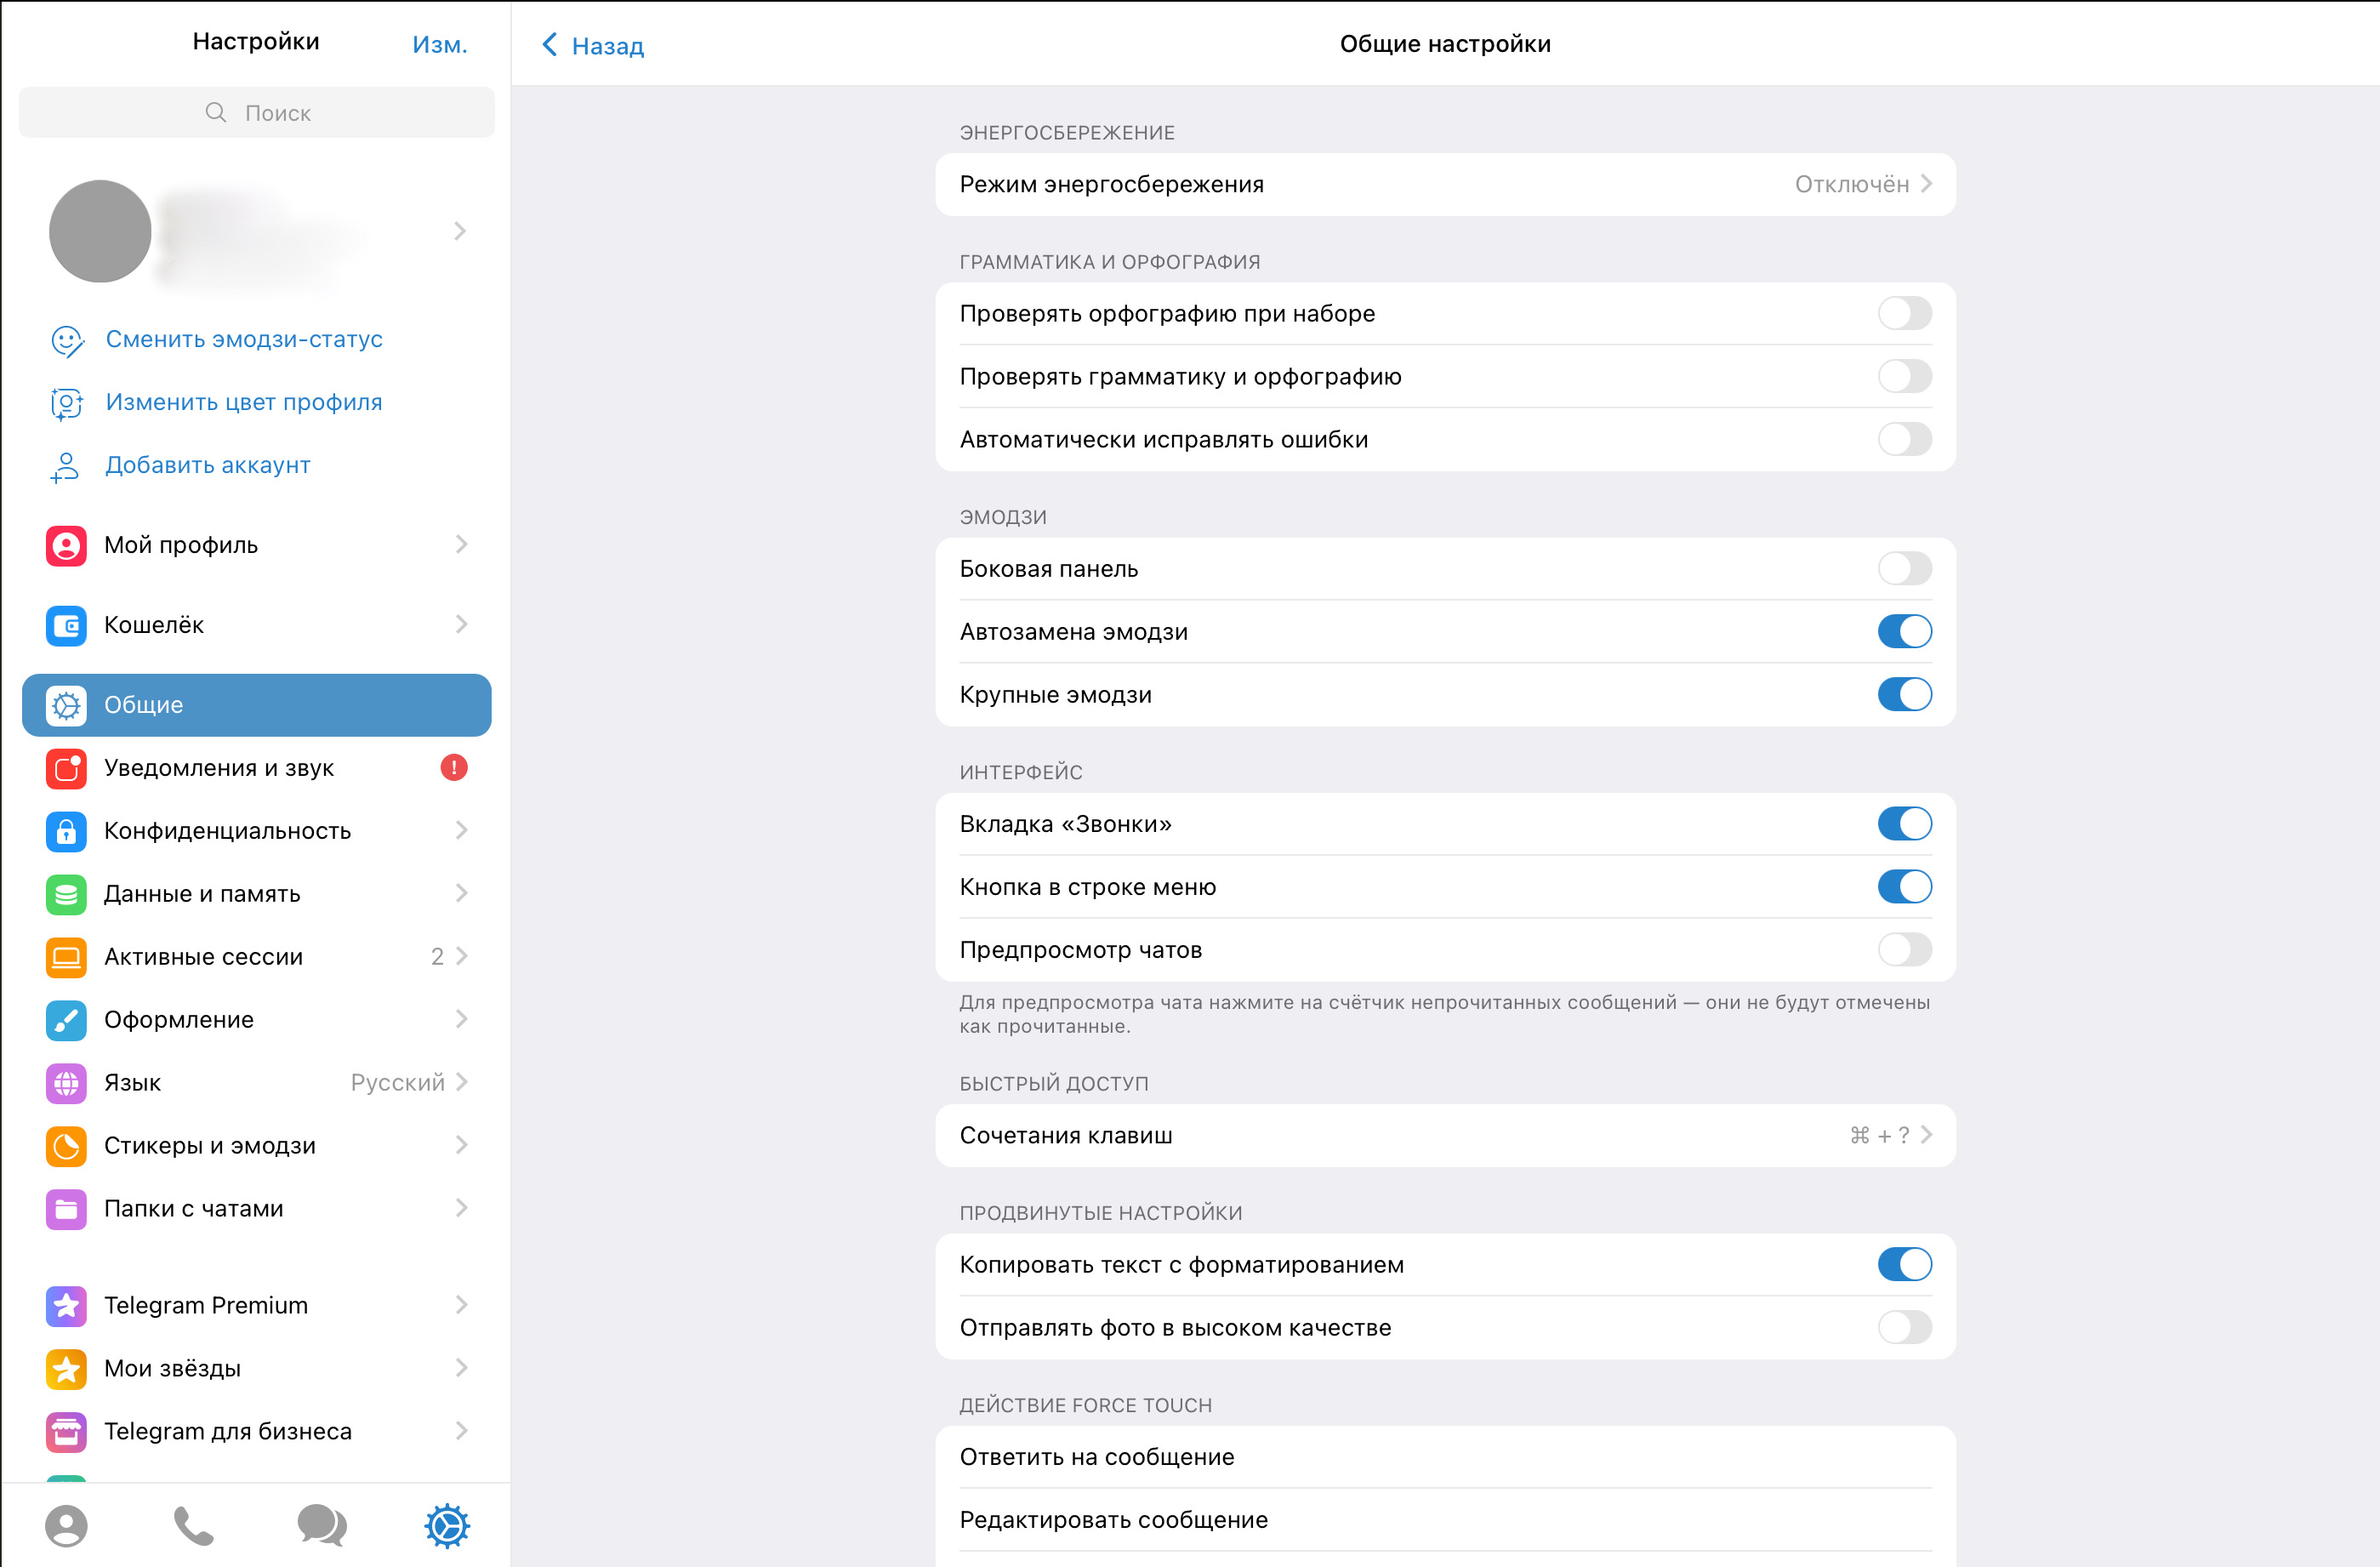Screen dimensions: 2380x1567
Task: Select Общие in the settings sidebar
Action: (143, 704)
